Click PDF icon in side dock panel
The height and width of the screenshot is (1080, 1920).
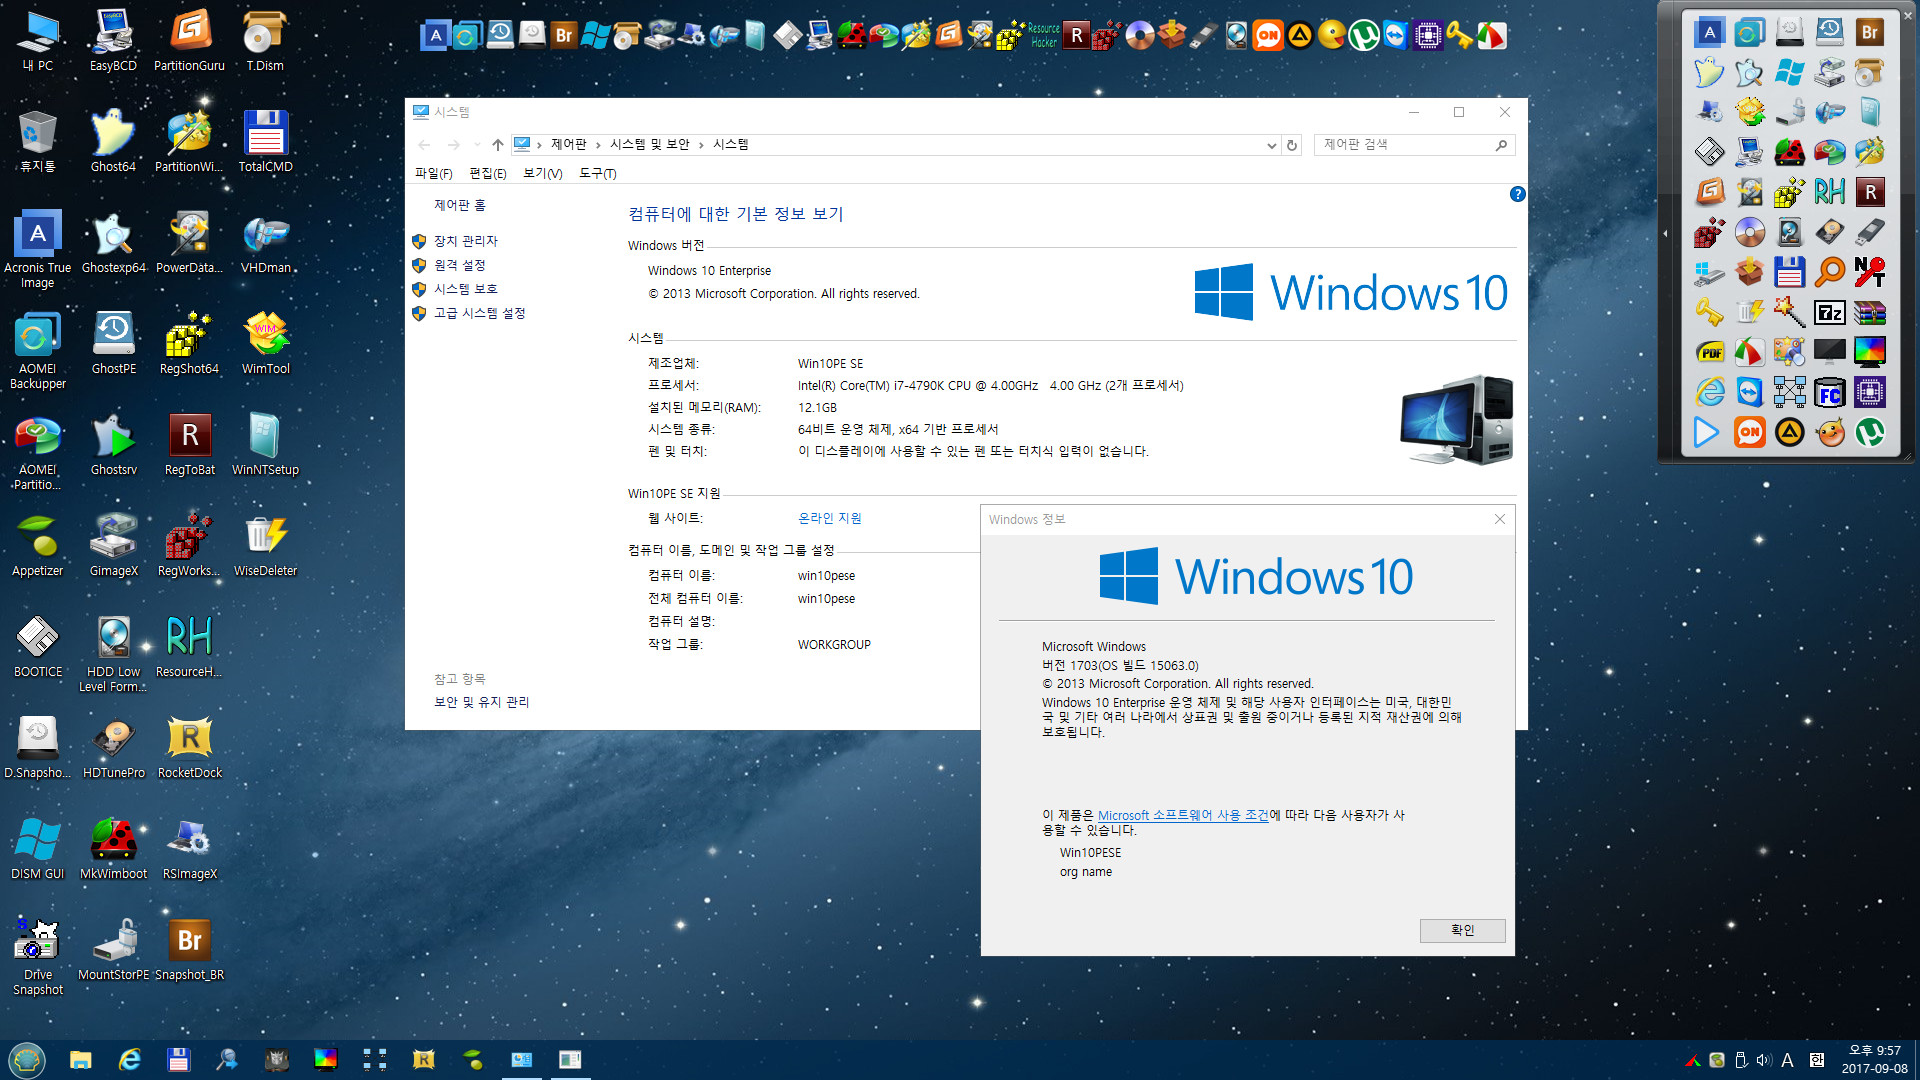pos(1709,352)
